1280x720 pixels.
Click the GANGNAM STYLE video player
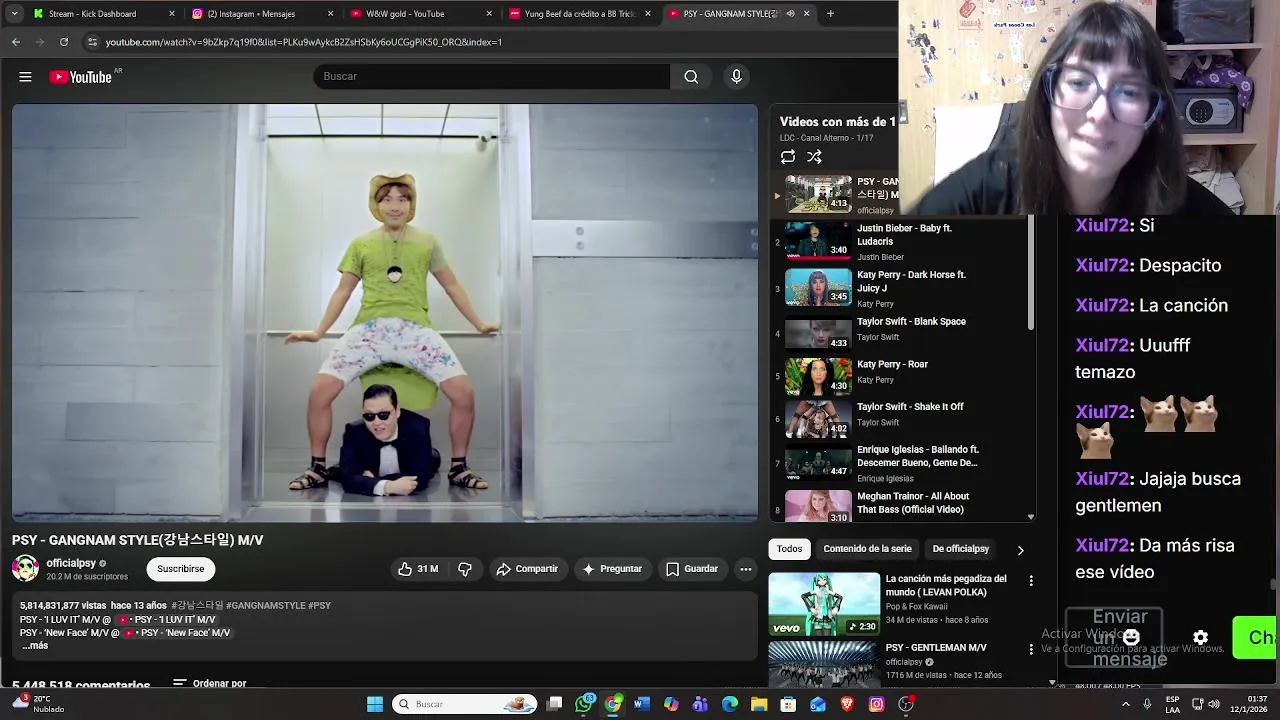385,313
